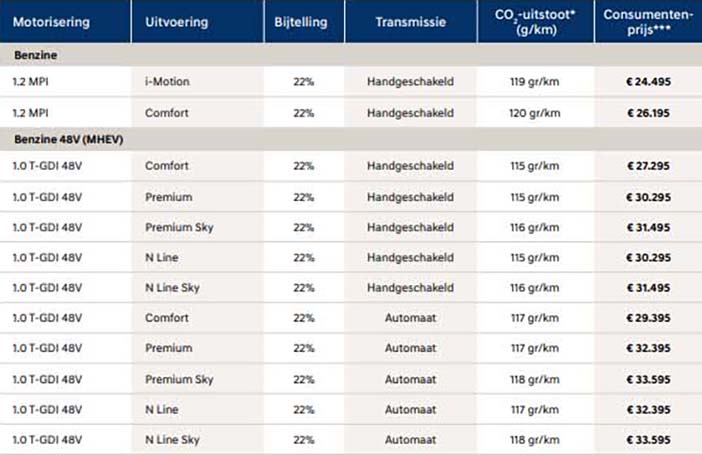The image size is (702, 455).
Task: Click the € 29.395 Comfort Automaat price
Action: point(648,318)
